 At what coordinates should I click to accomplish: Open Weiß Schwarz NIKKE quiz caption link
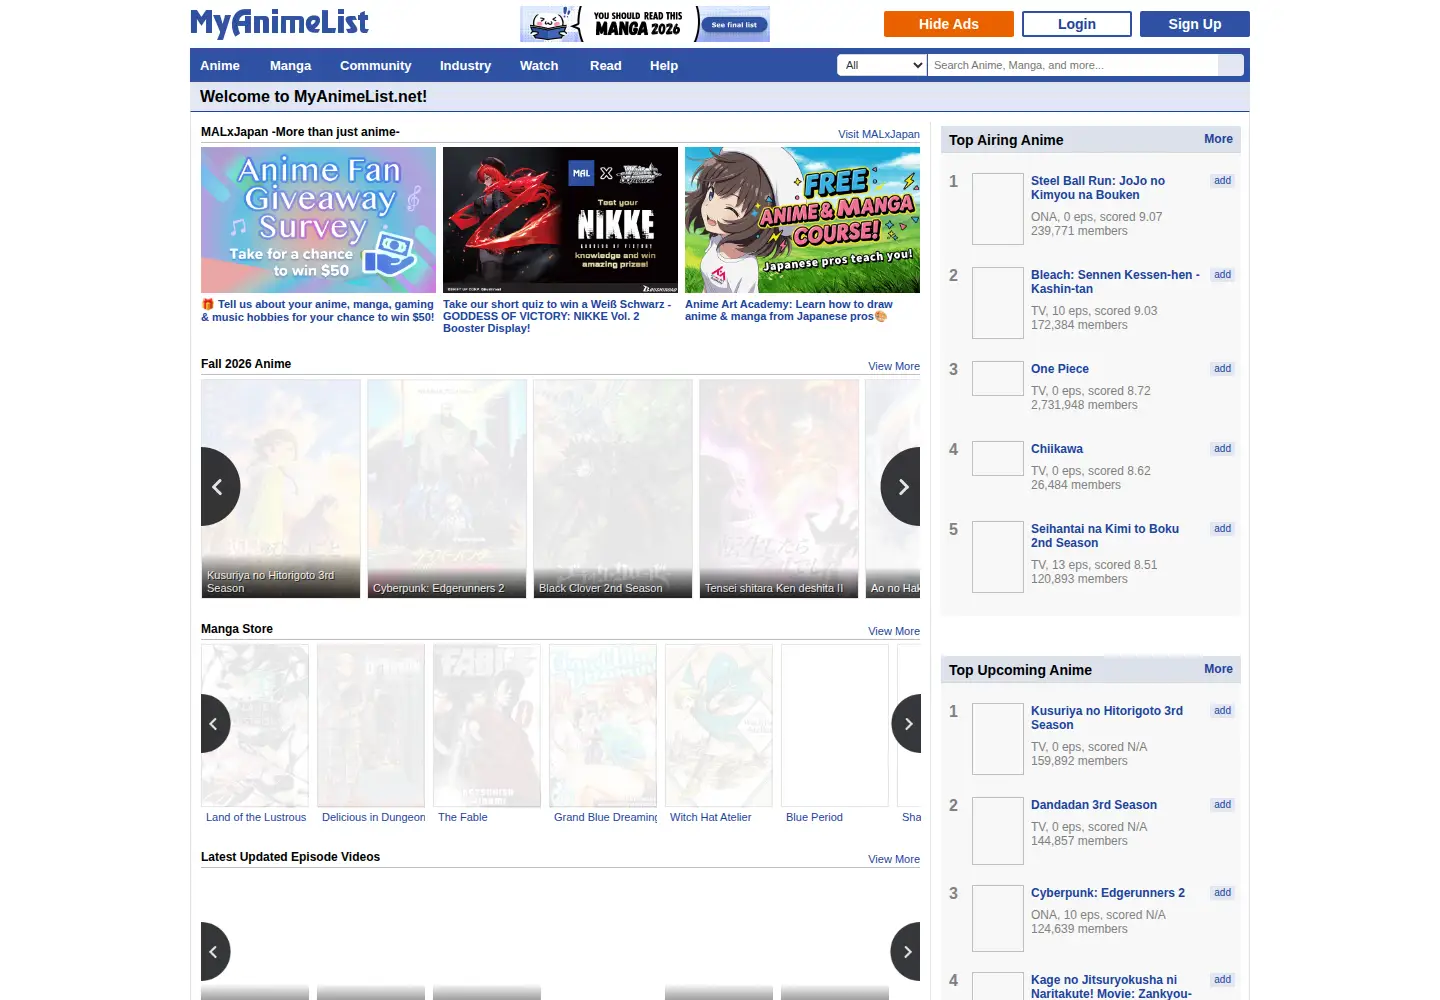point(557,316)
